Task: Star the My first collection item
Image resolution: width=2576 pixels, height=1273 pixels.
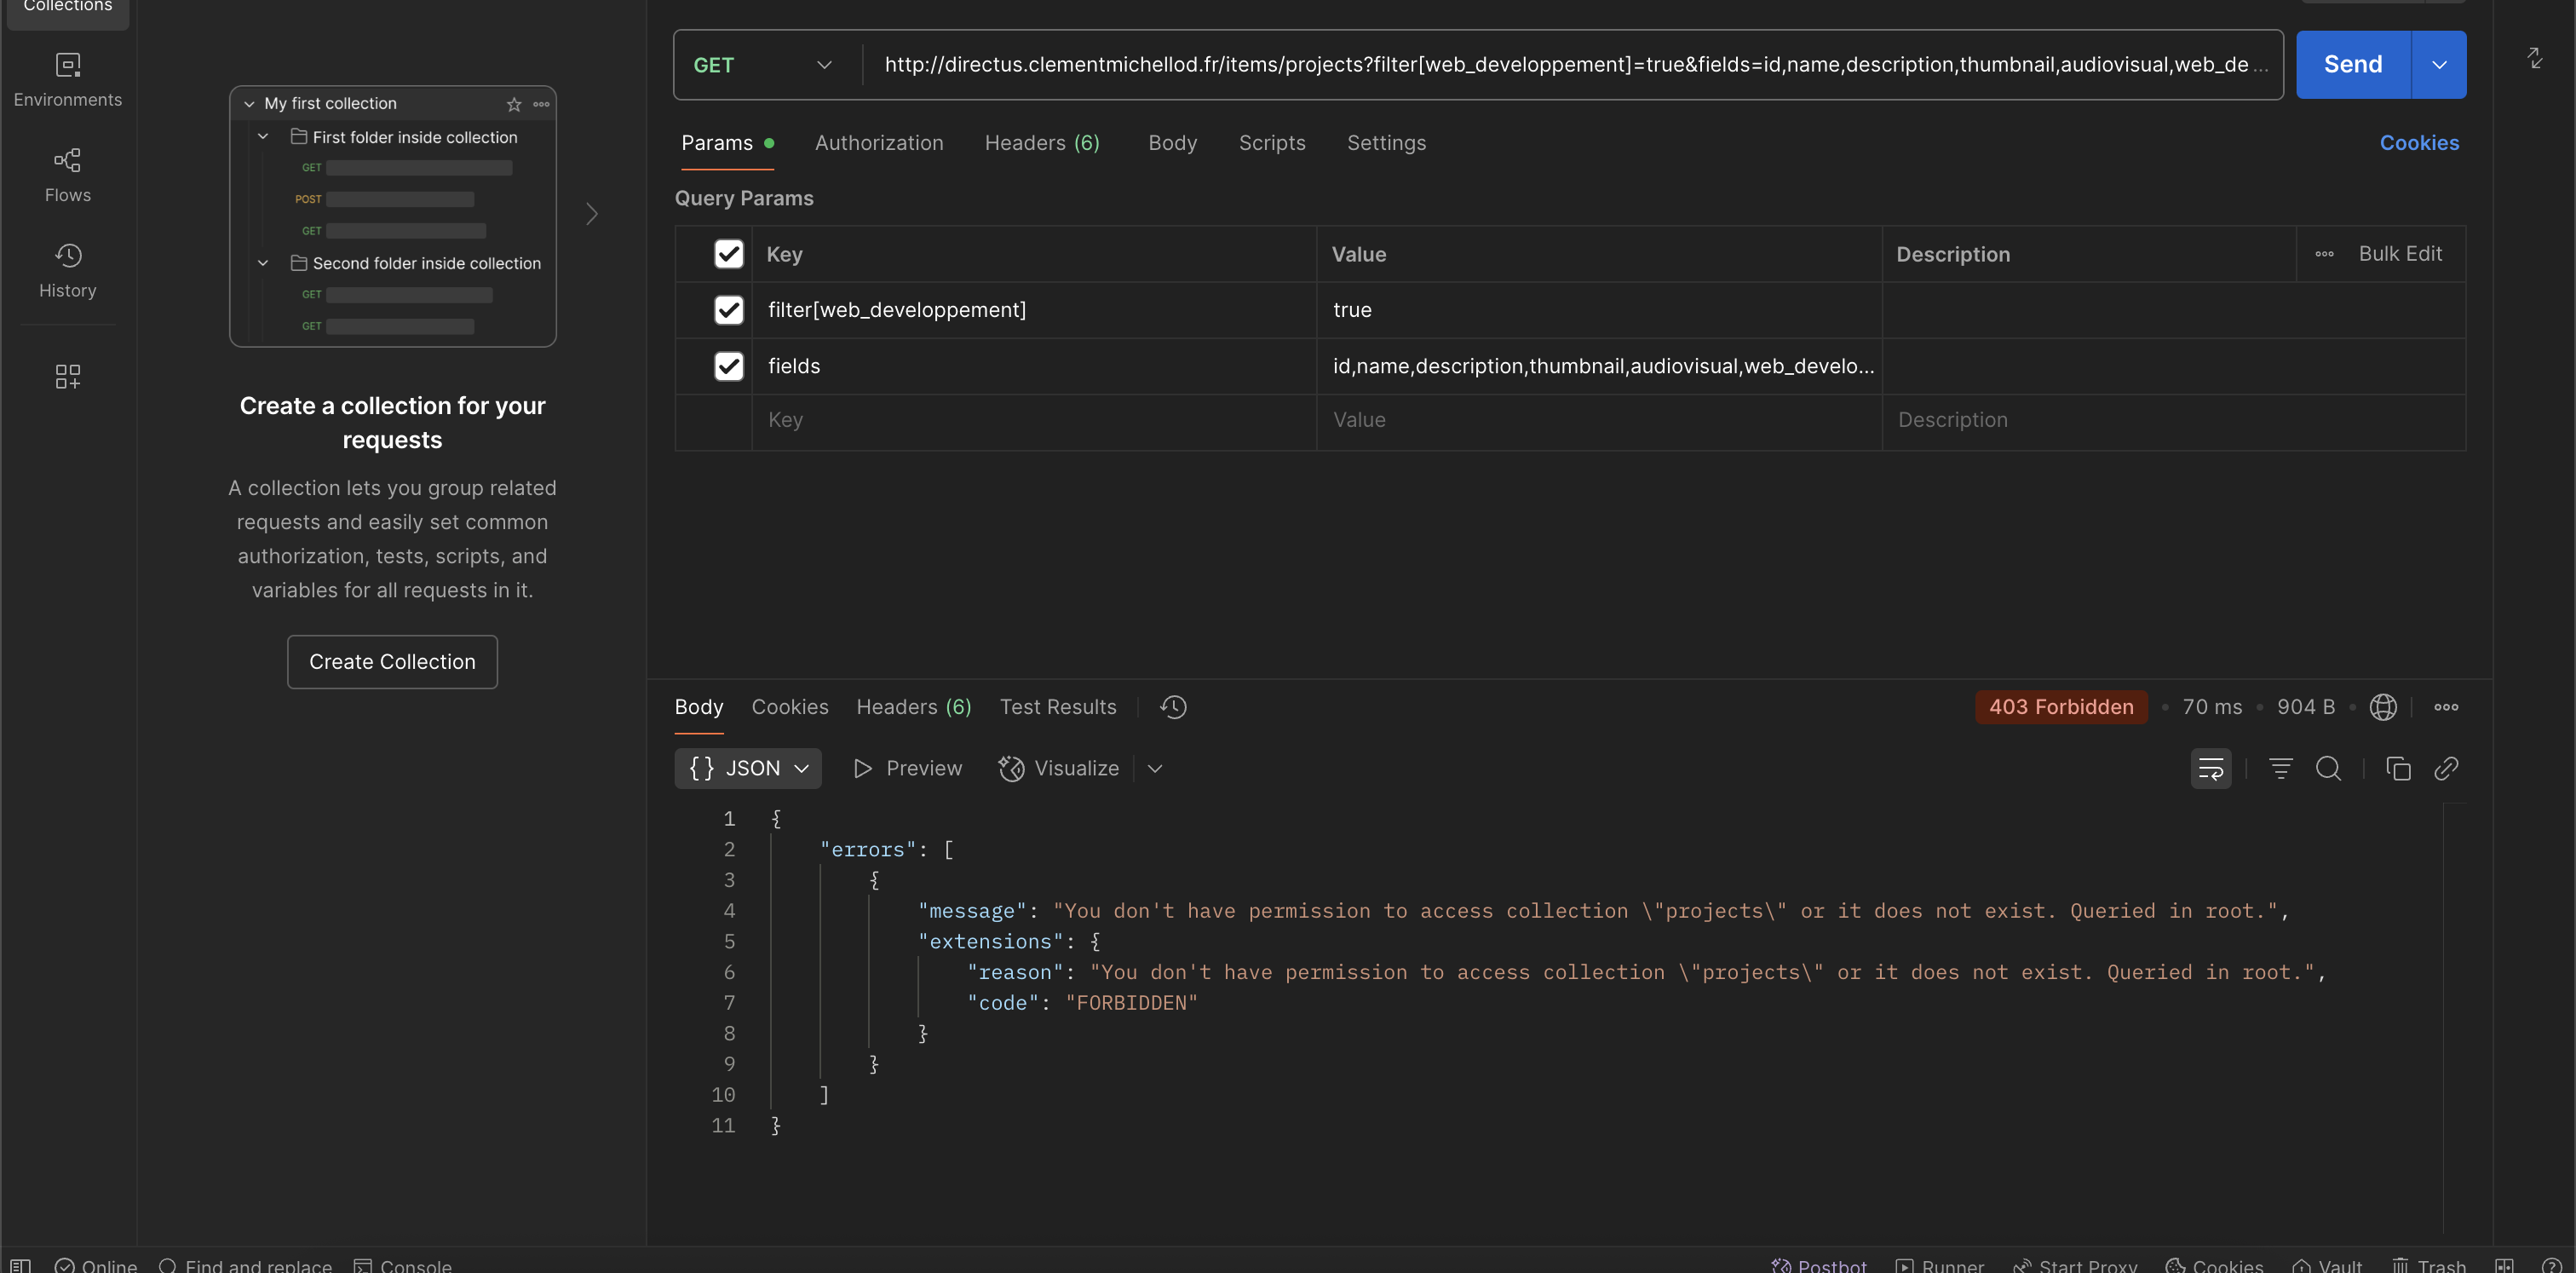Action: click(x=514, y=104)
